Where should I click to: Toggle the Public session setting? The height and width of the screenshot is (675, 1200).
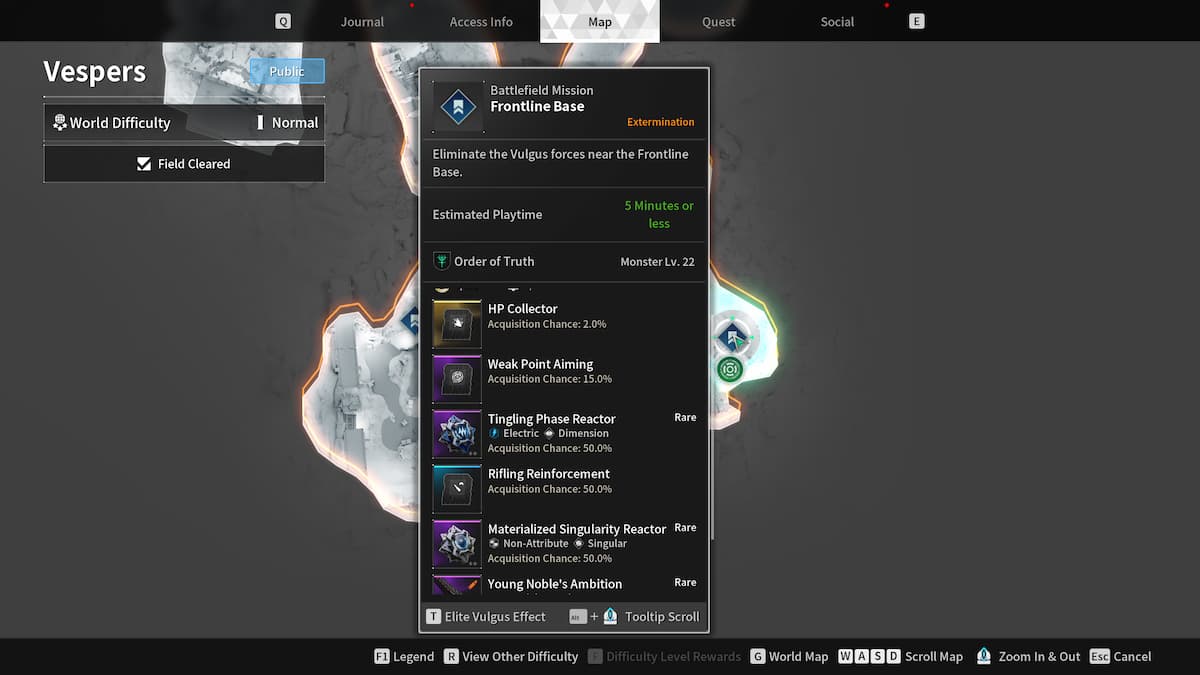[x=287, y=71]
